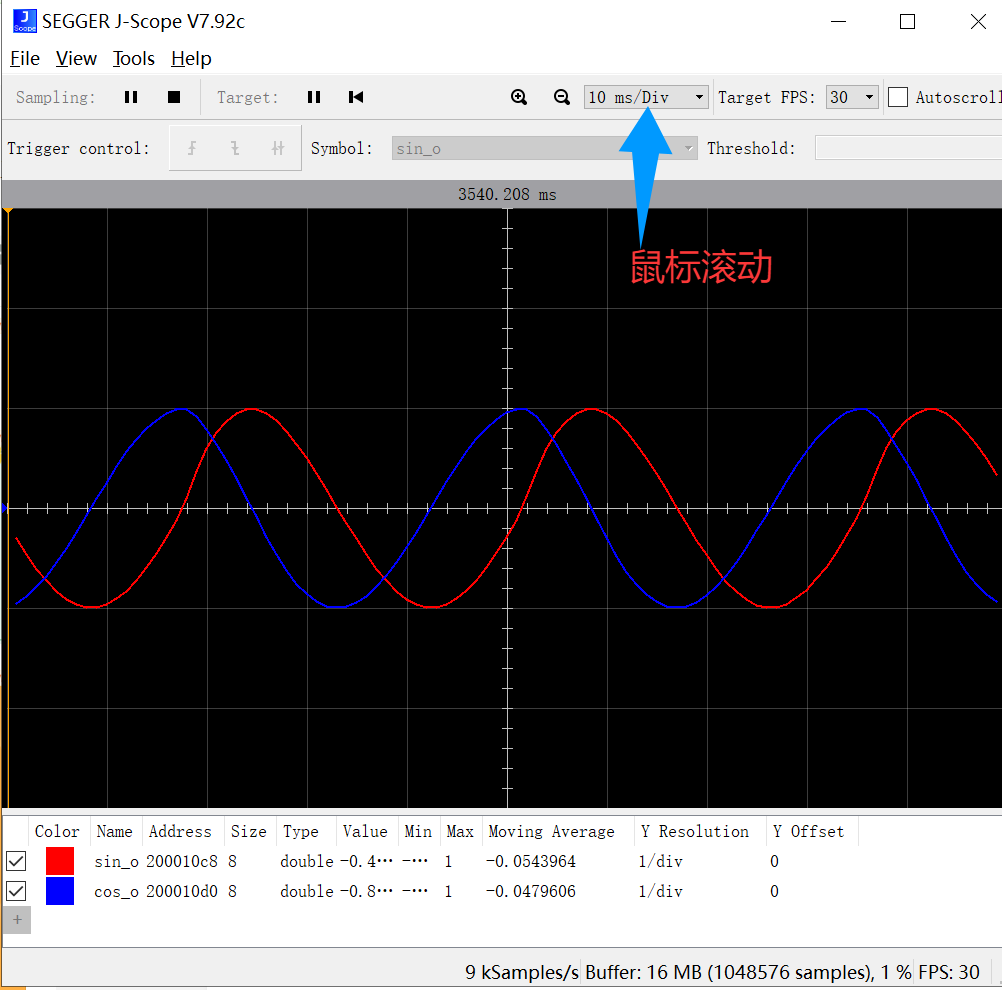Click the J-Scope application icon
This screenshot has height=990, width=1002.
coord(25,21)
